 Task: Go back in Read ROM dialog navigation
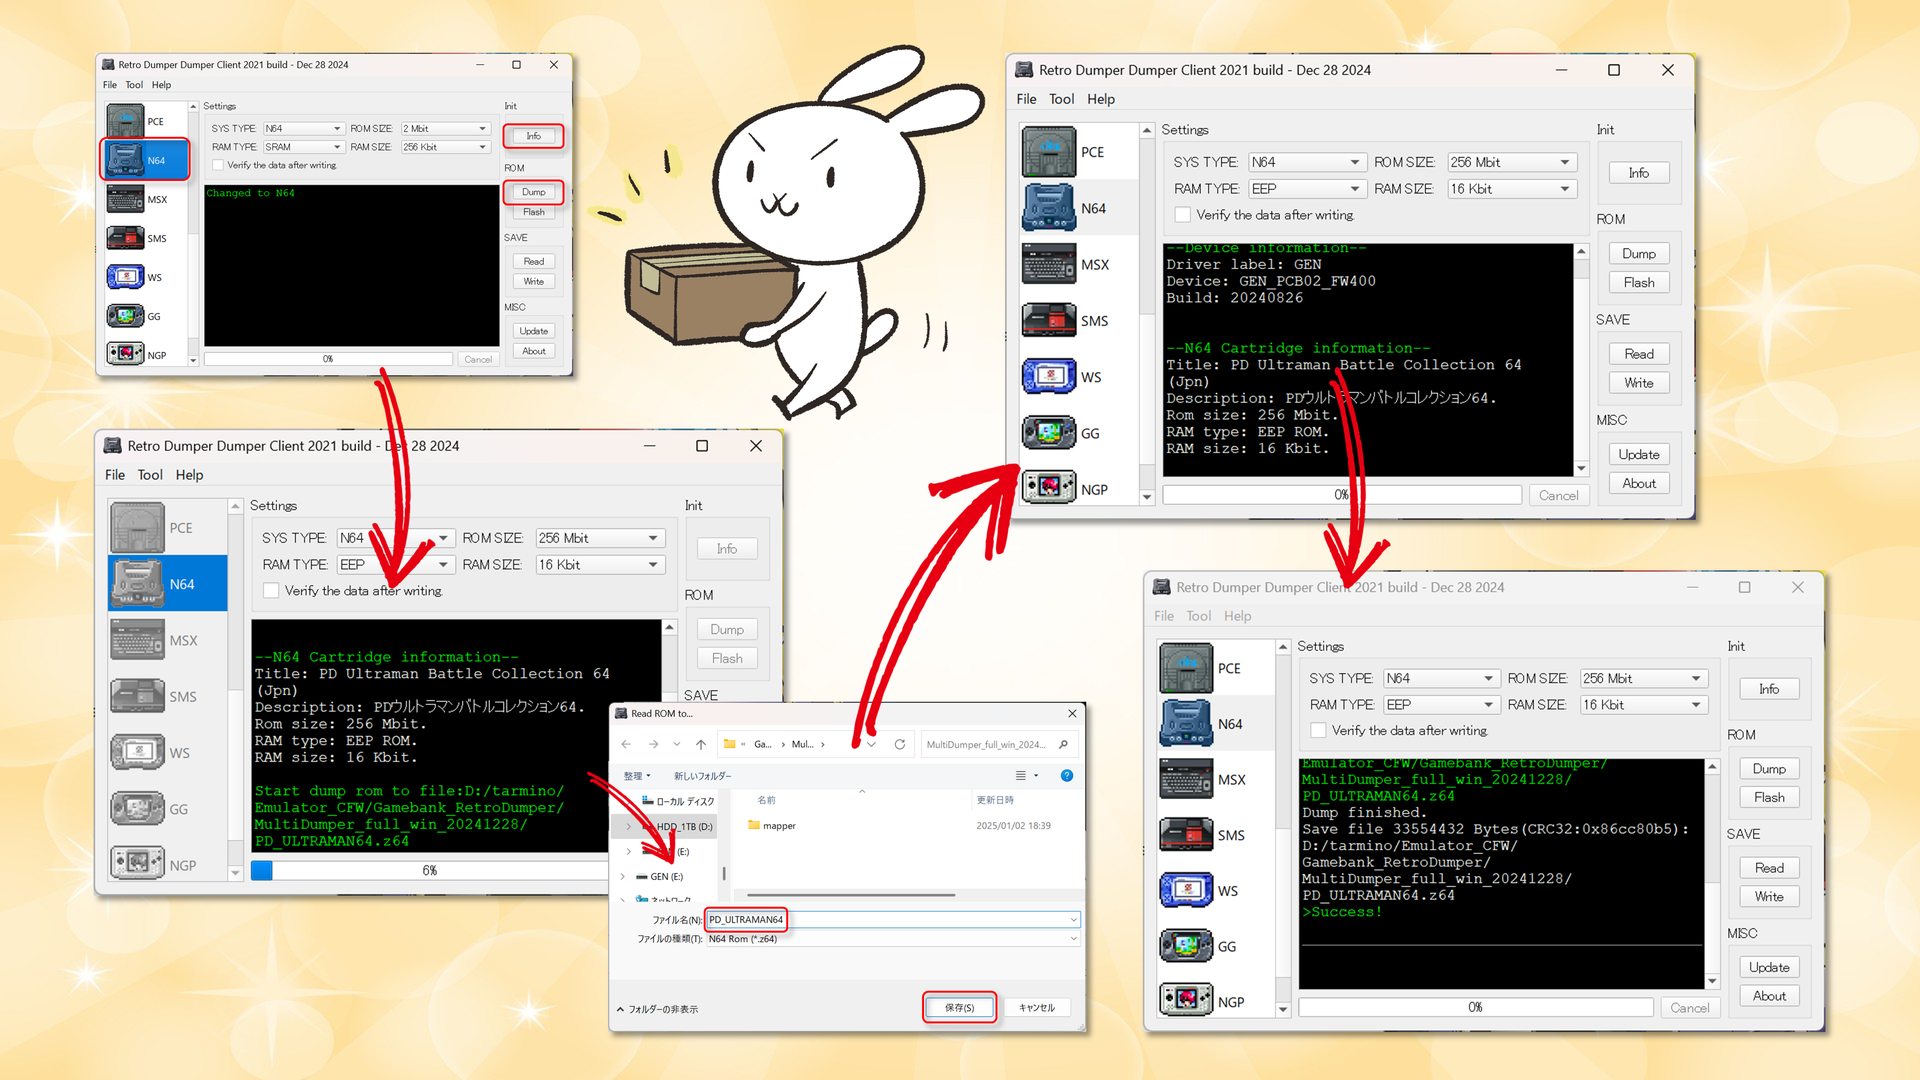(x=626, y=744)
